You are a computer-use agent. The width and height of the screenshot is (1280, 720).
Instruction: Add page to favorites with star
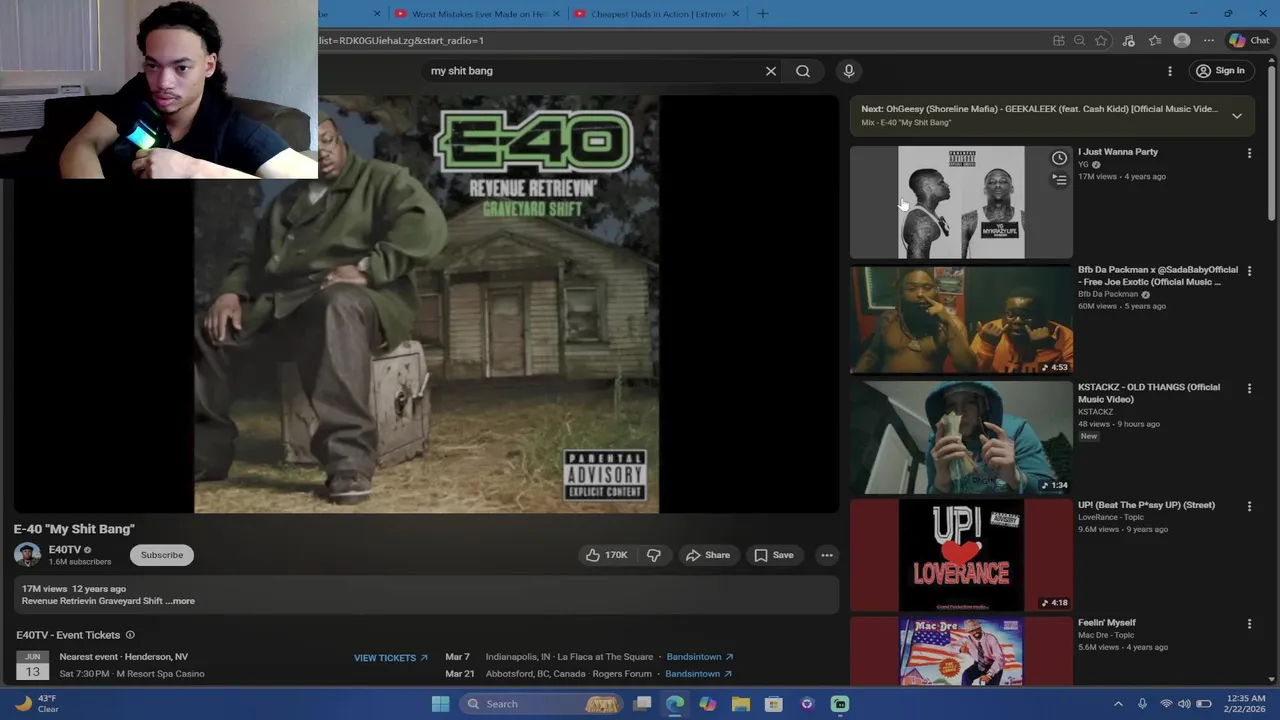coord(1101,41)
